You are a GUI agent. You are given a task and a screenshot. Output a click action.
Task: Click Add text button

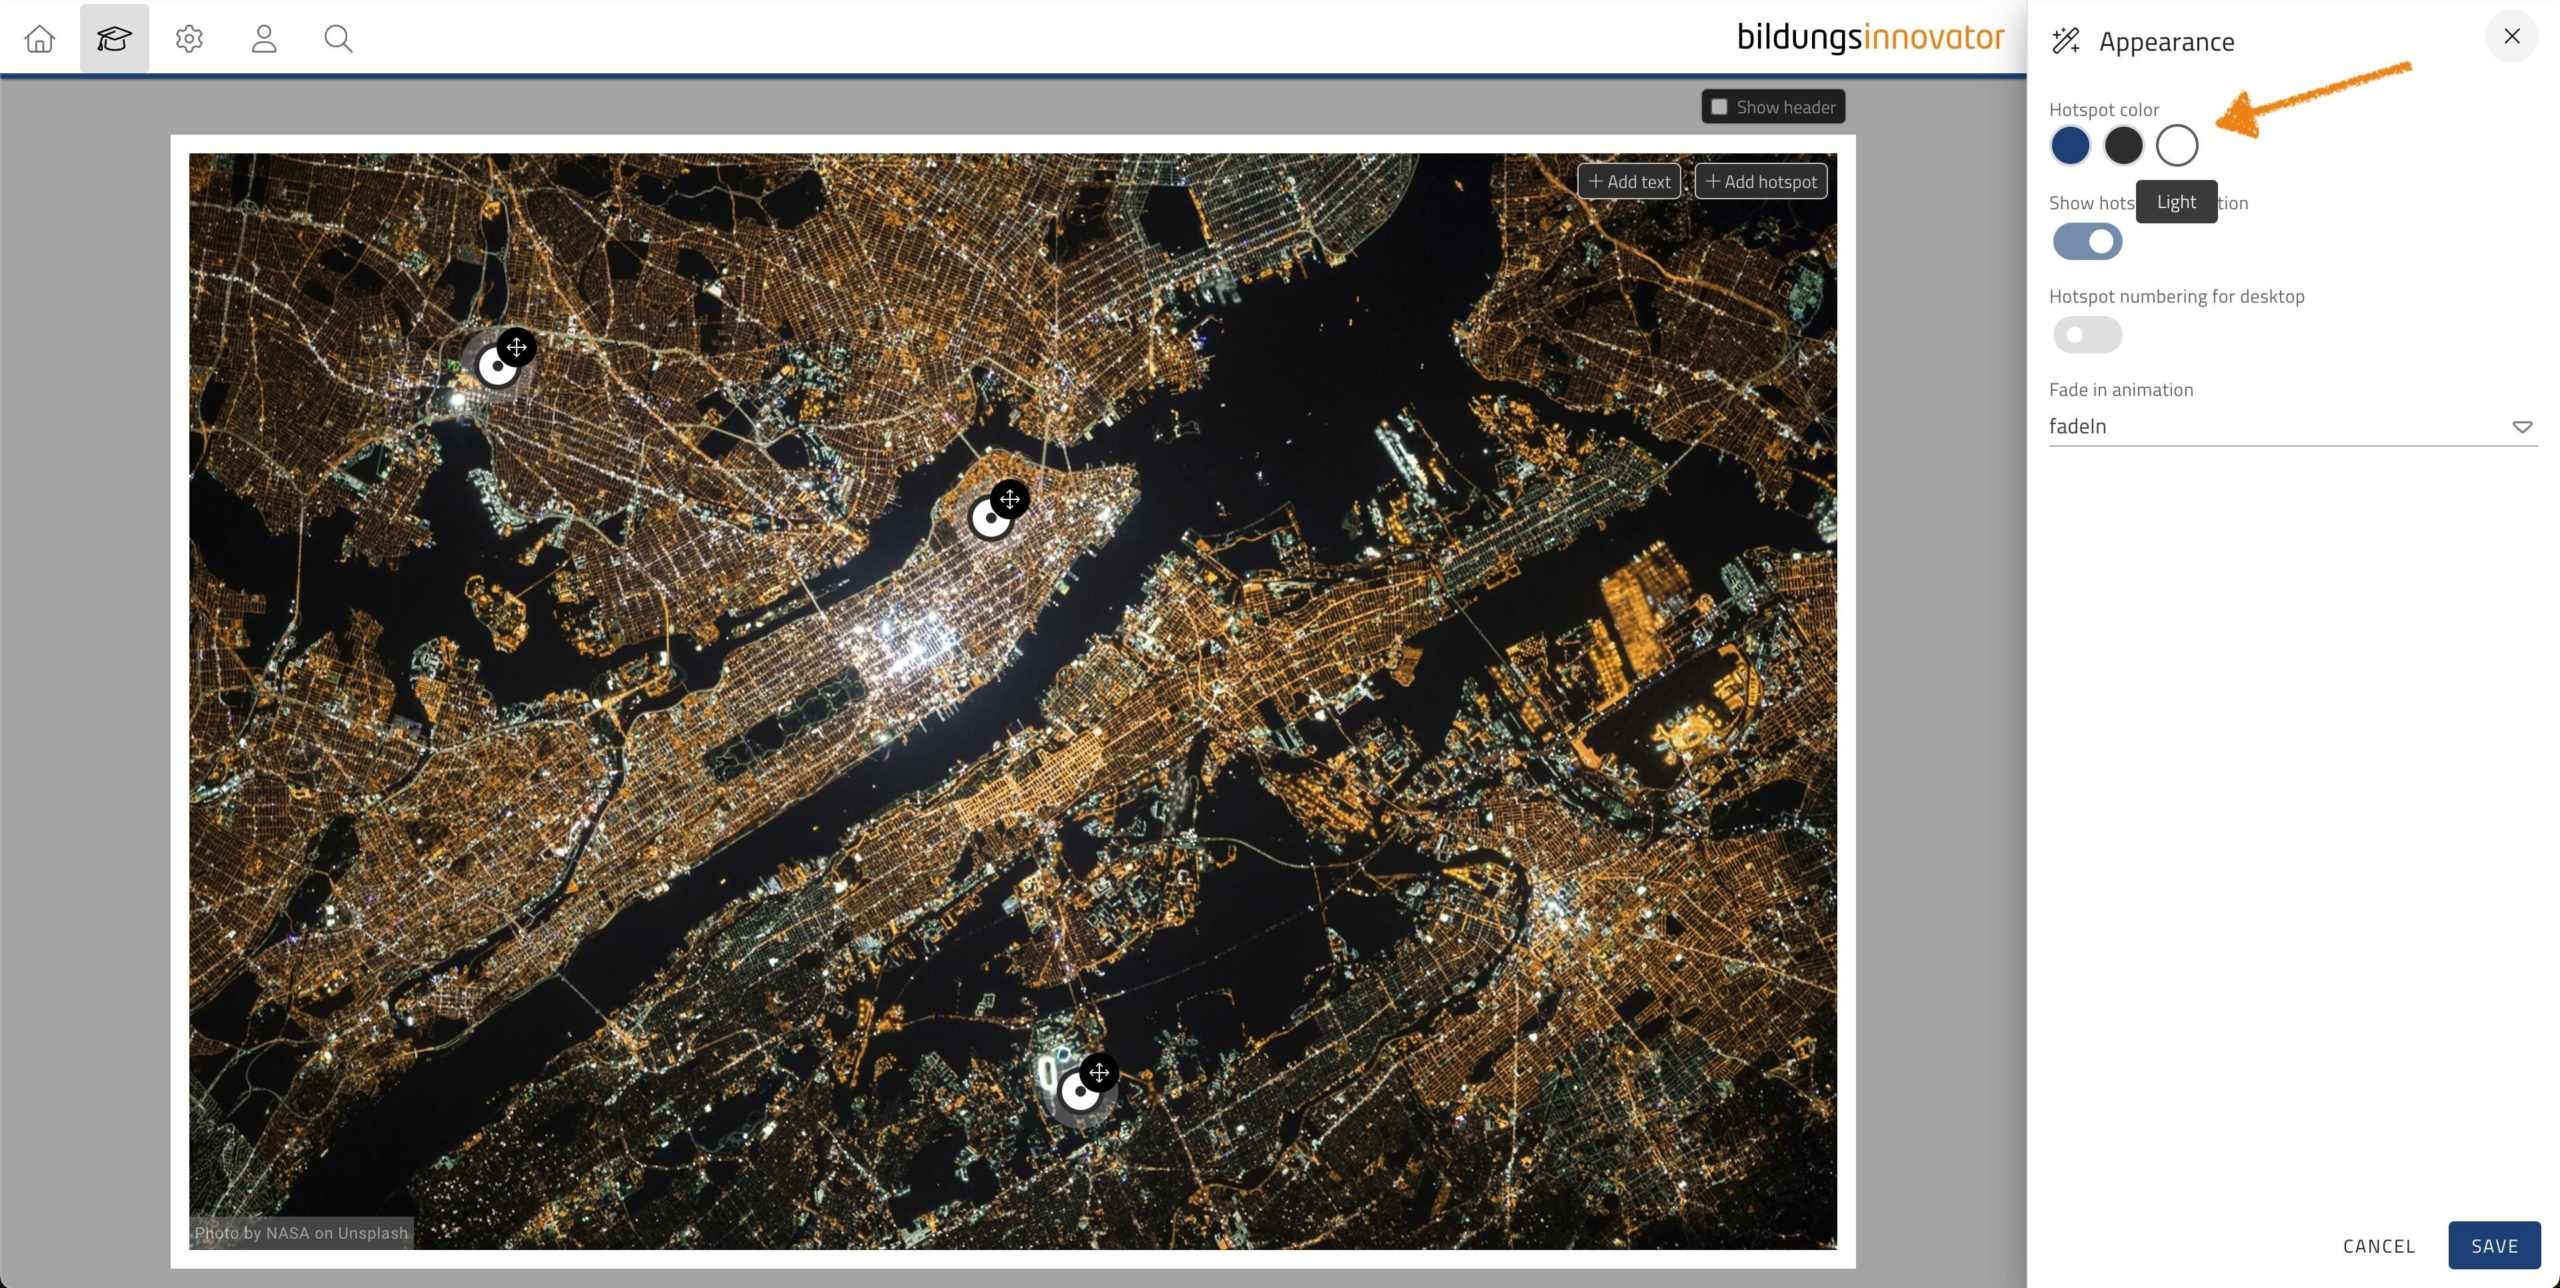tap(1629, 182)
